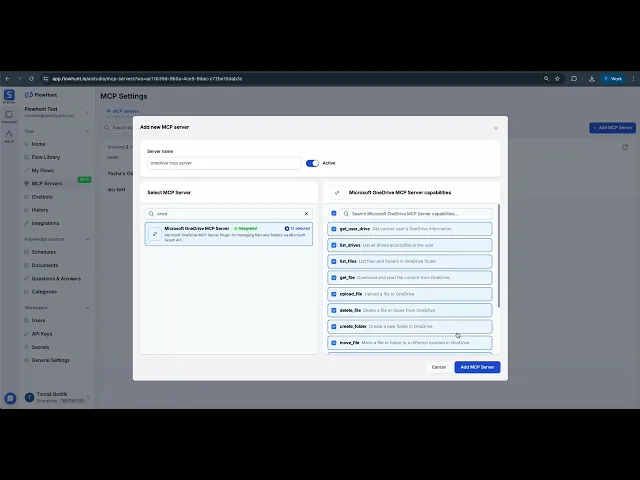Click the Server name input field

(224, 163)
